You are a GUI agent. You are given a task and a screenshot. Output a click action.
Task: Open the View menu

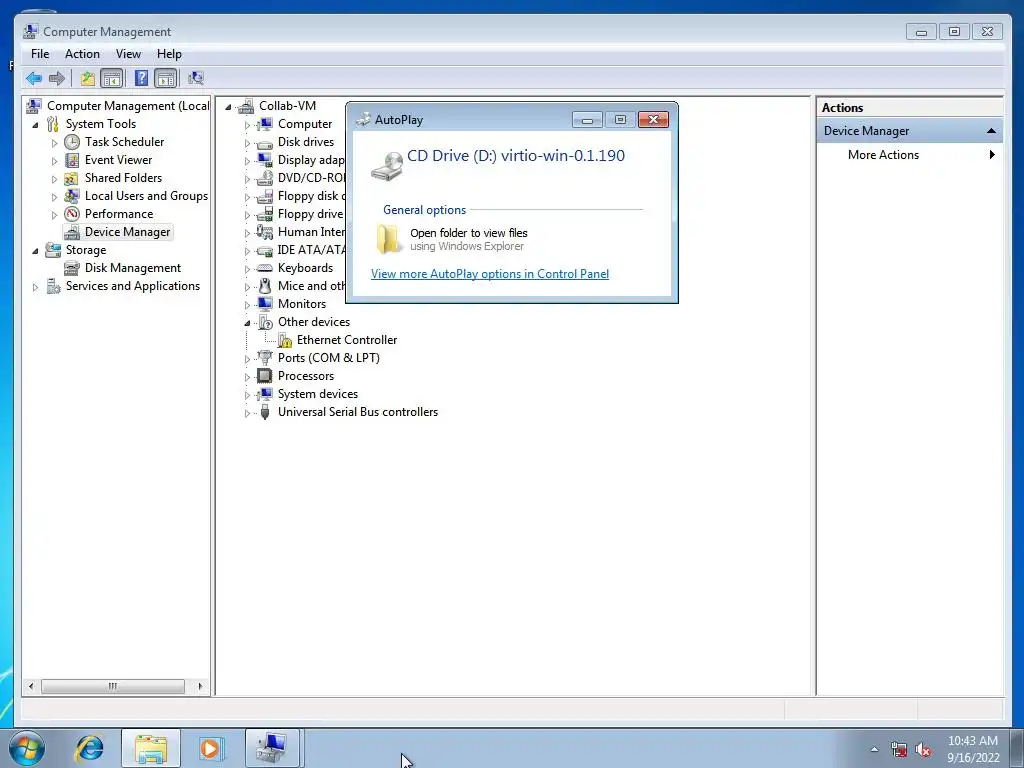pos(128,54)
